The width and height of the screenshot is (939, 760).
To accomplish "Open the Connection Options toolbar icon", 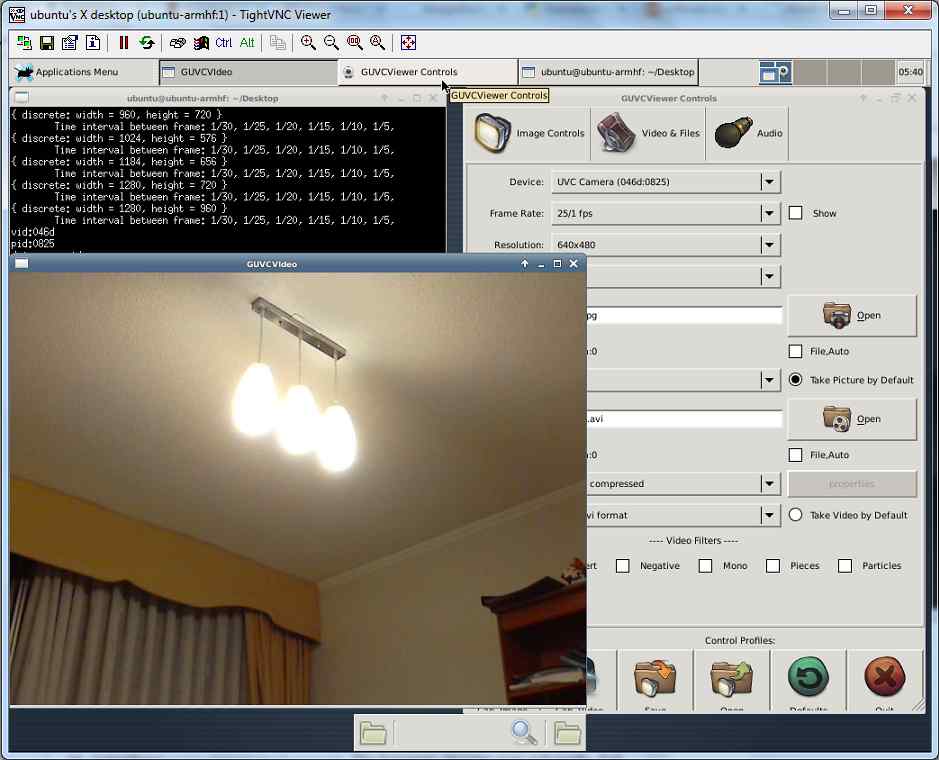I will pos(69,43).
